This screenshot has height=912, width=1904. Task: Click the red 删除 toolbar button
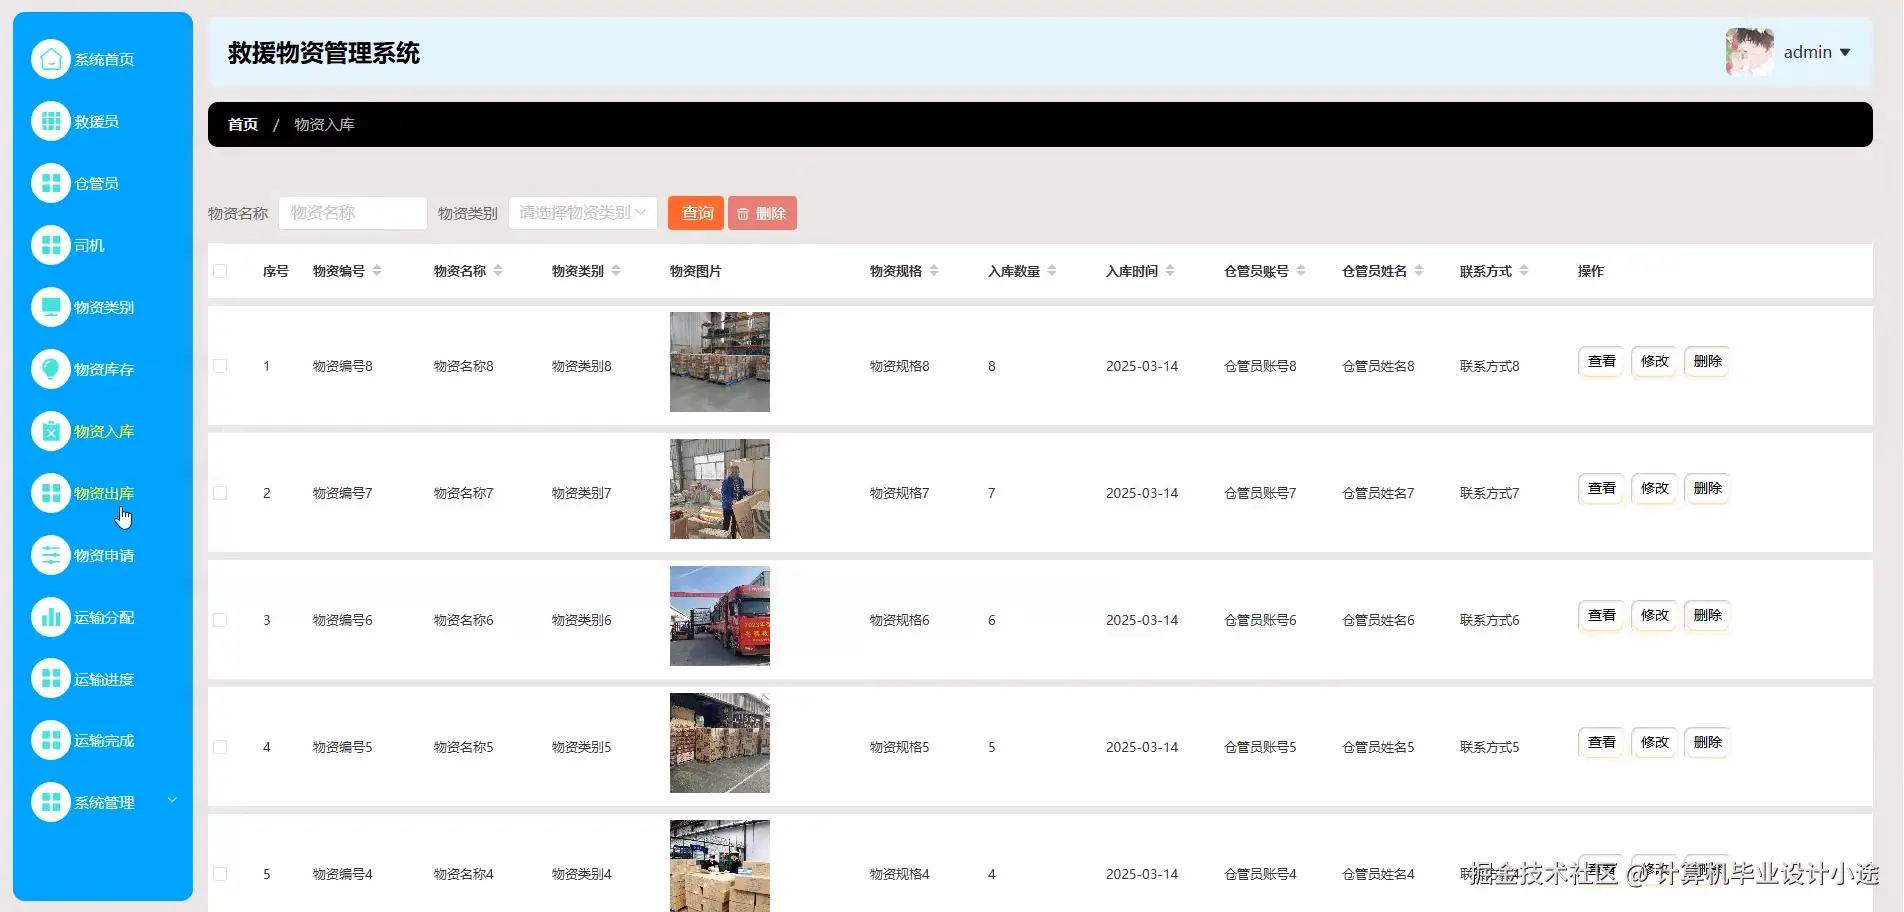[x=762, y=213]
